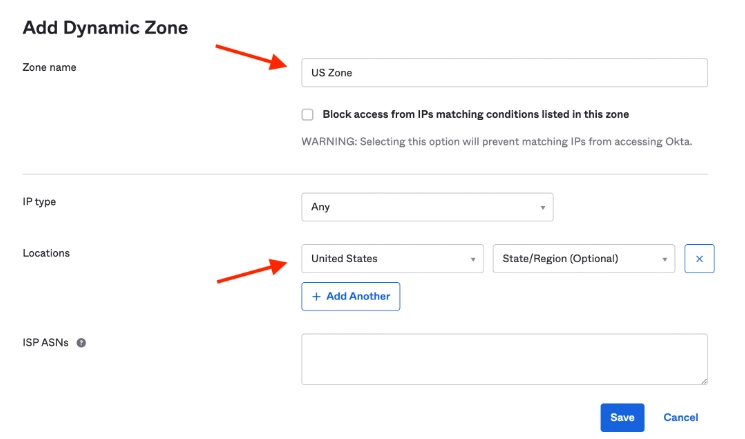Screen dimensions: 745x439
Task: Cancel adding the dynamic zone
Action: (680, 418)
